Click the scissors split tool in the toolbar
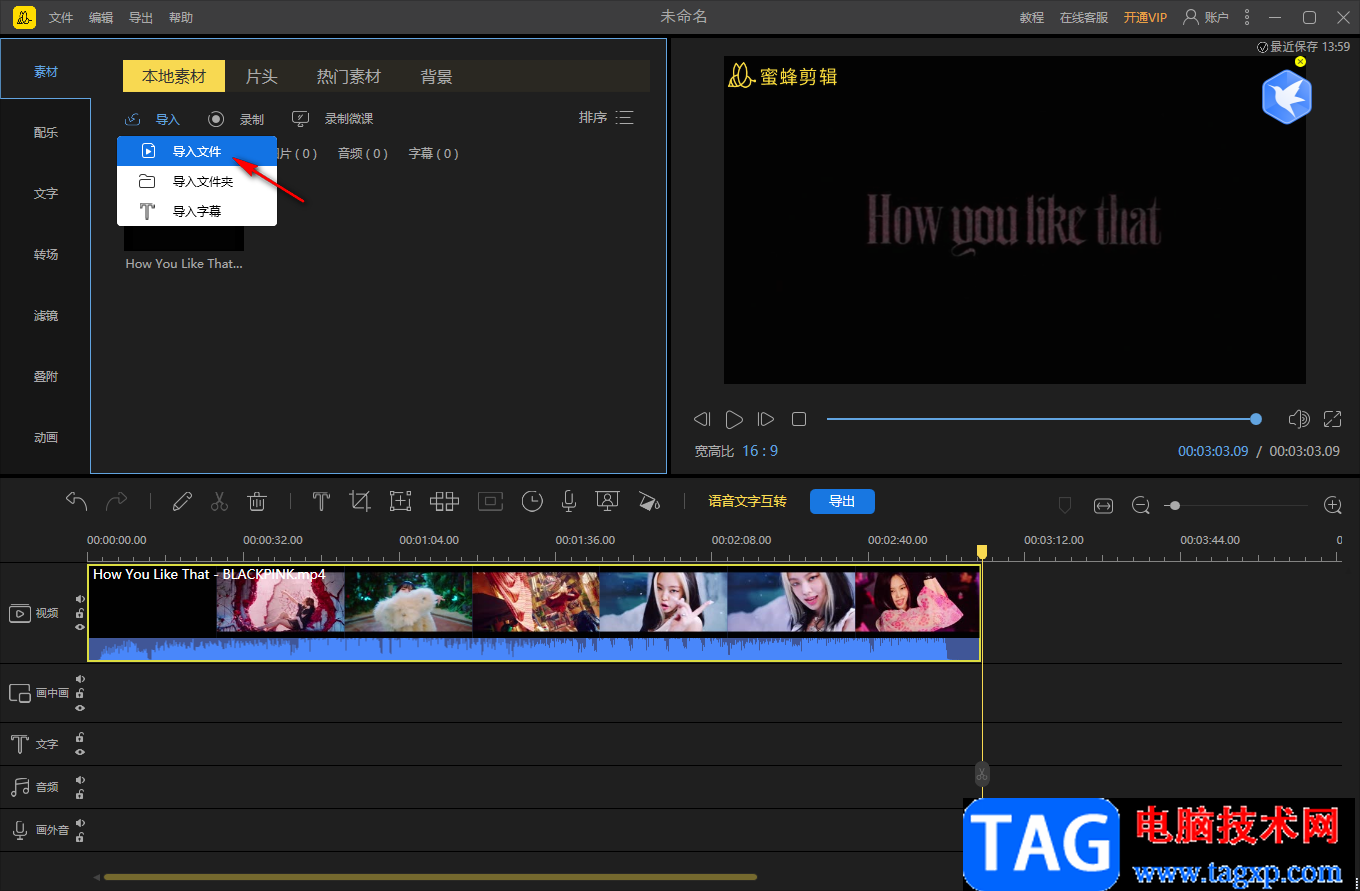The image size is (1360, 891). [x=220, y=501]
